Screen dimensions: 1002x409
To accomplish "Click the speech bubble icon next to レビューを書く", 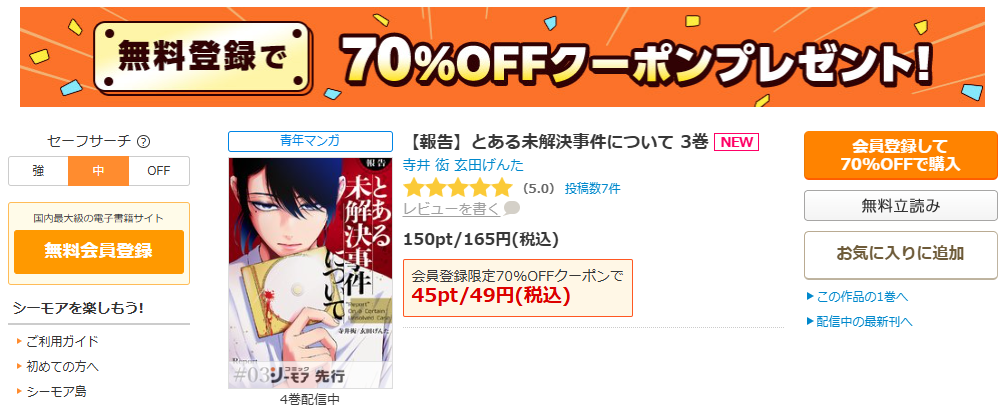I will click(x=512, y=208).
